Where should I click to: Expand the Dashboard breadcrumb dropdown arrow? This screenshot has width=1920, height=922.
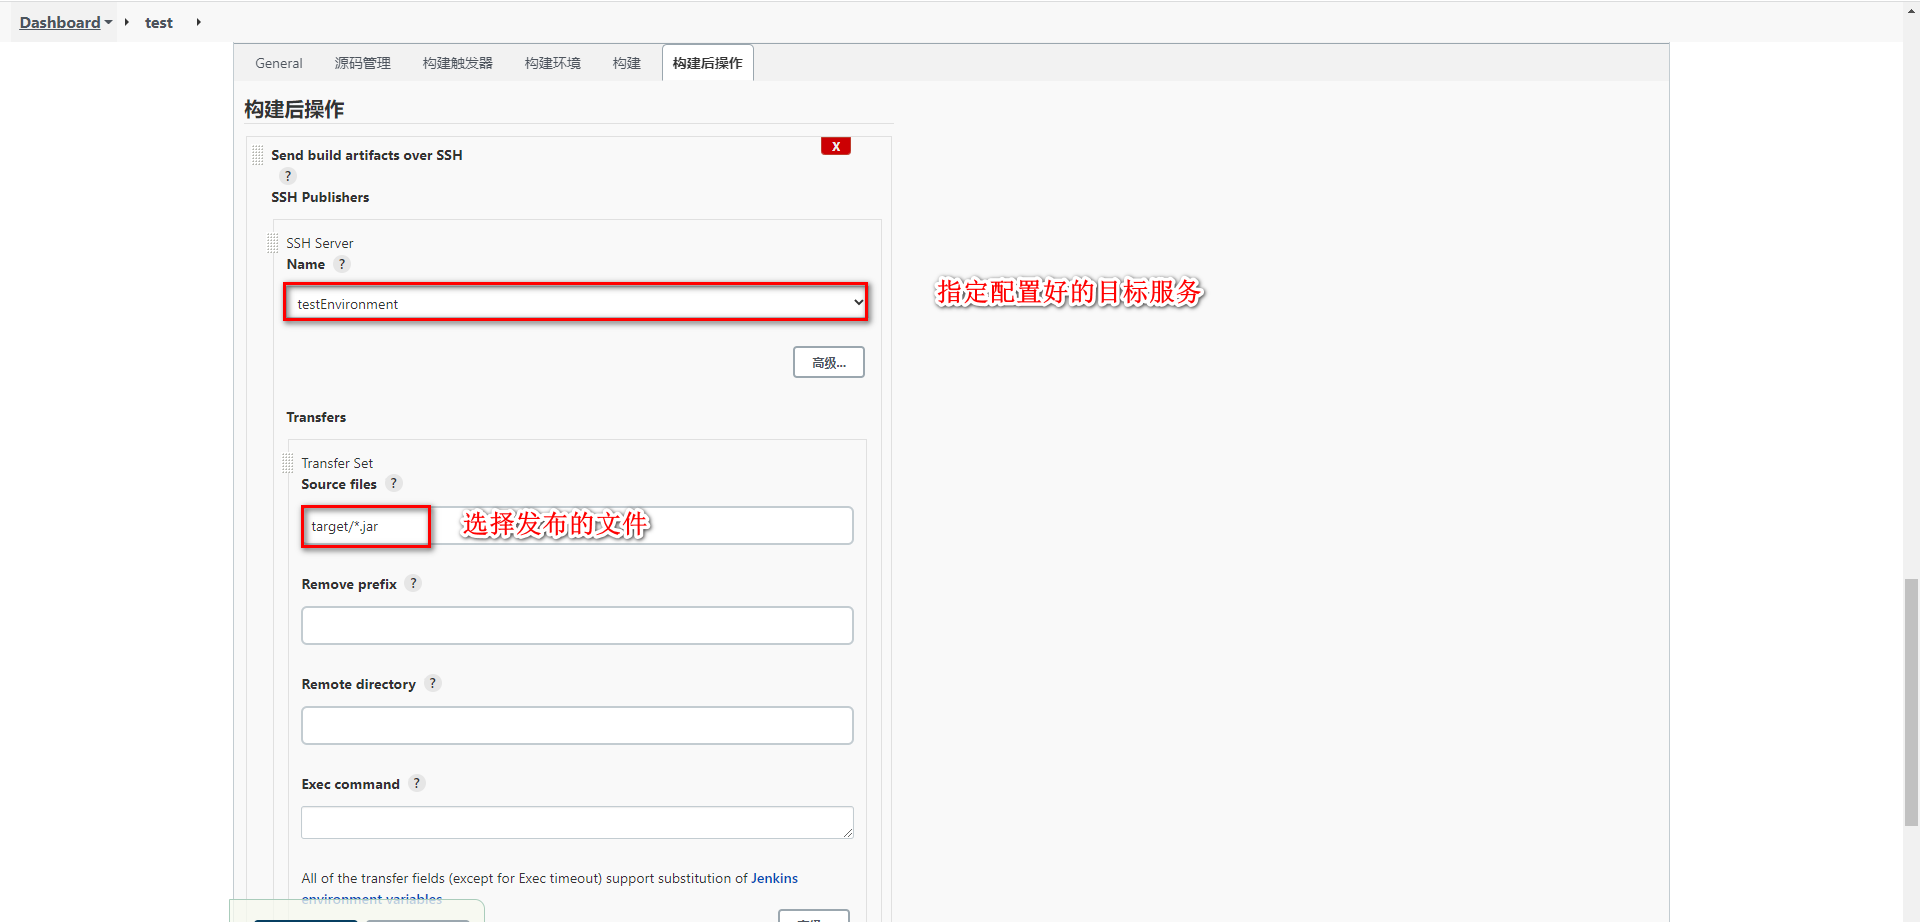click(108, 22)
